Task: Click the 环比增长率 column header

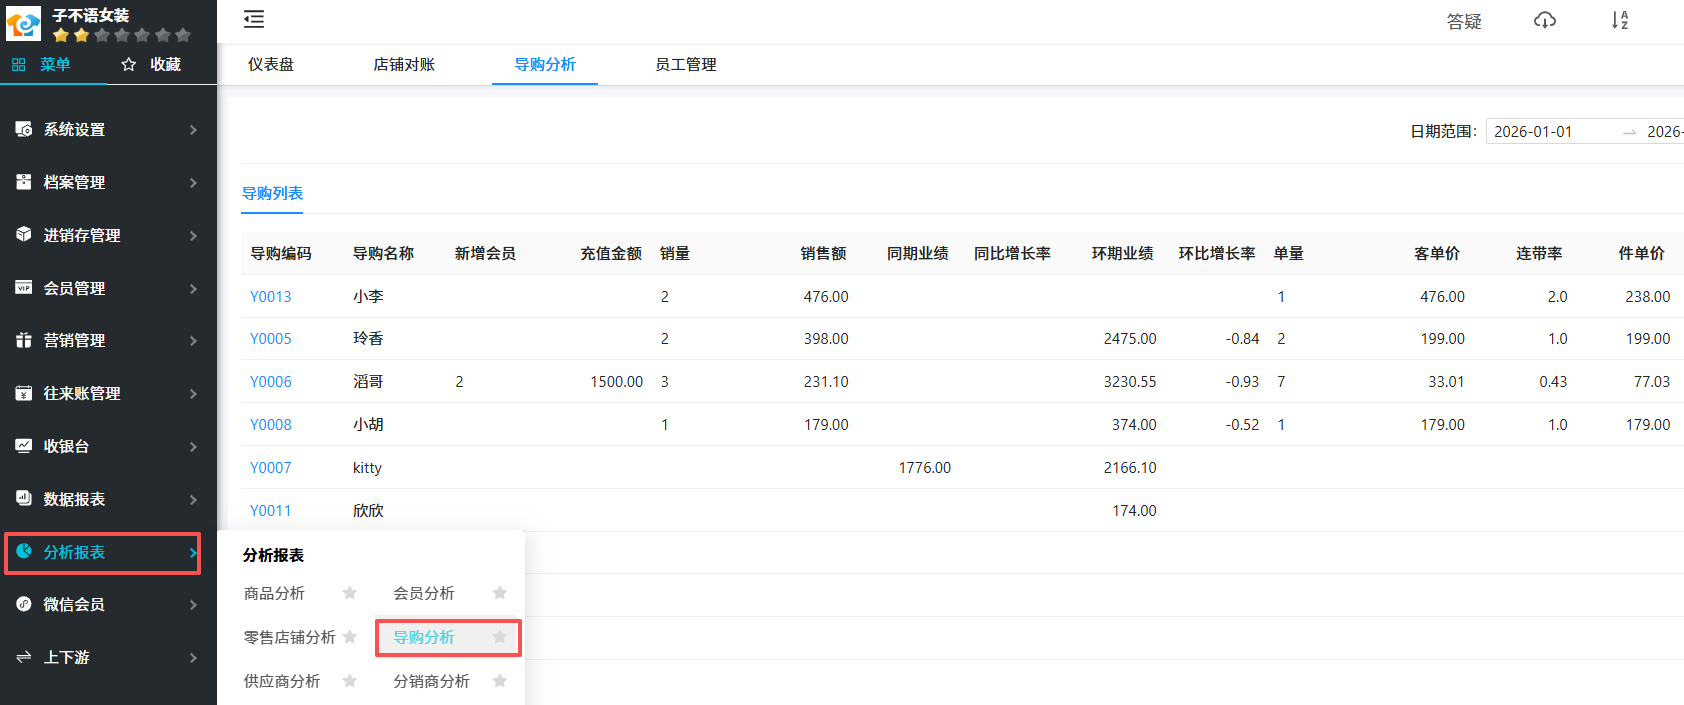Action: click(1217, 253)
